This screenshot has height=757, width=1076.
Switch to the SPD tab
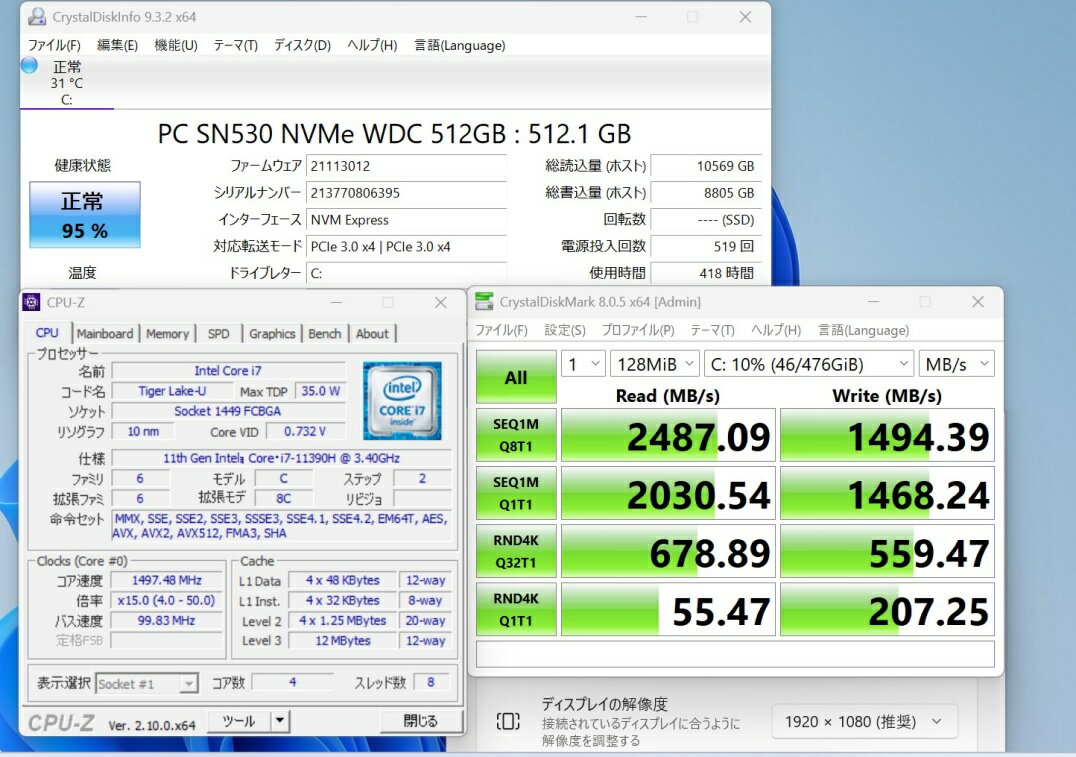coord(218,334)
